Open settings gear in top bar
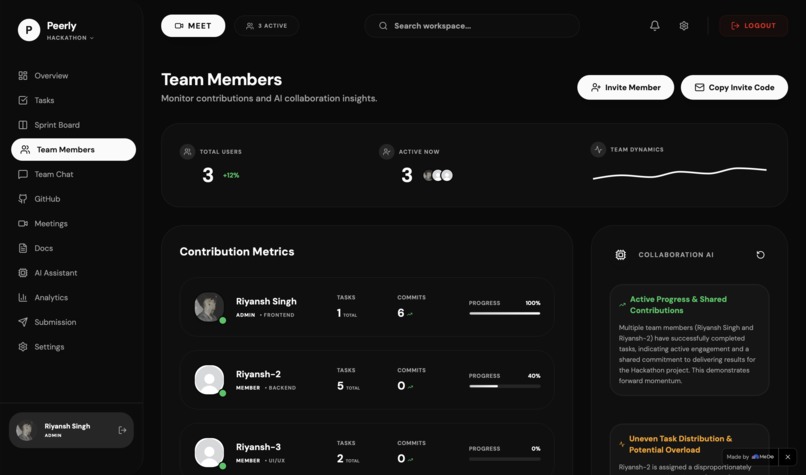Screen dimensions: 806x475 click(x=684, y=26)
